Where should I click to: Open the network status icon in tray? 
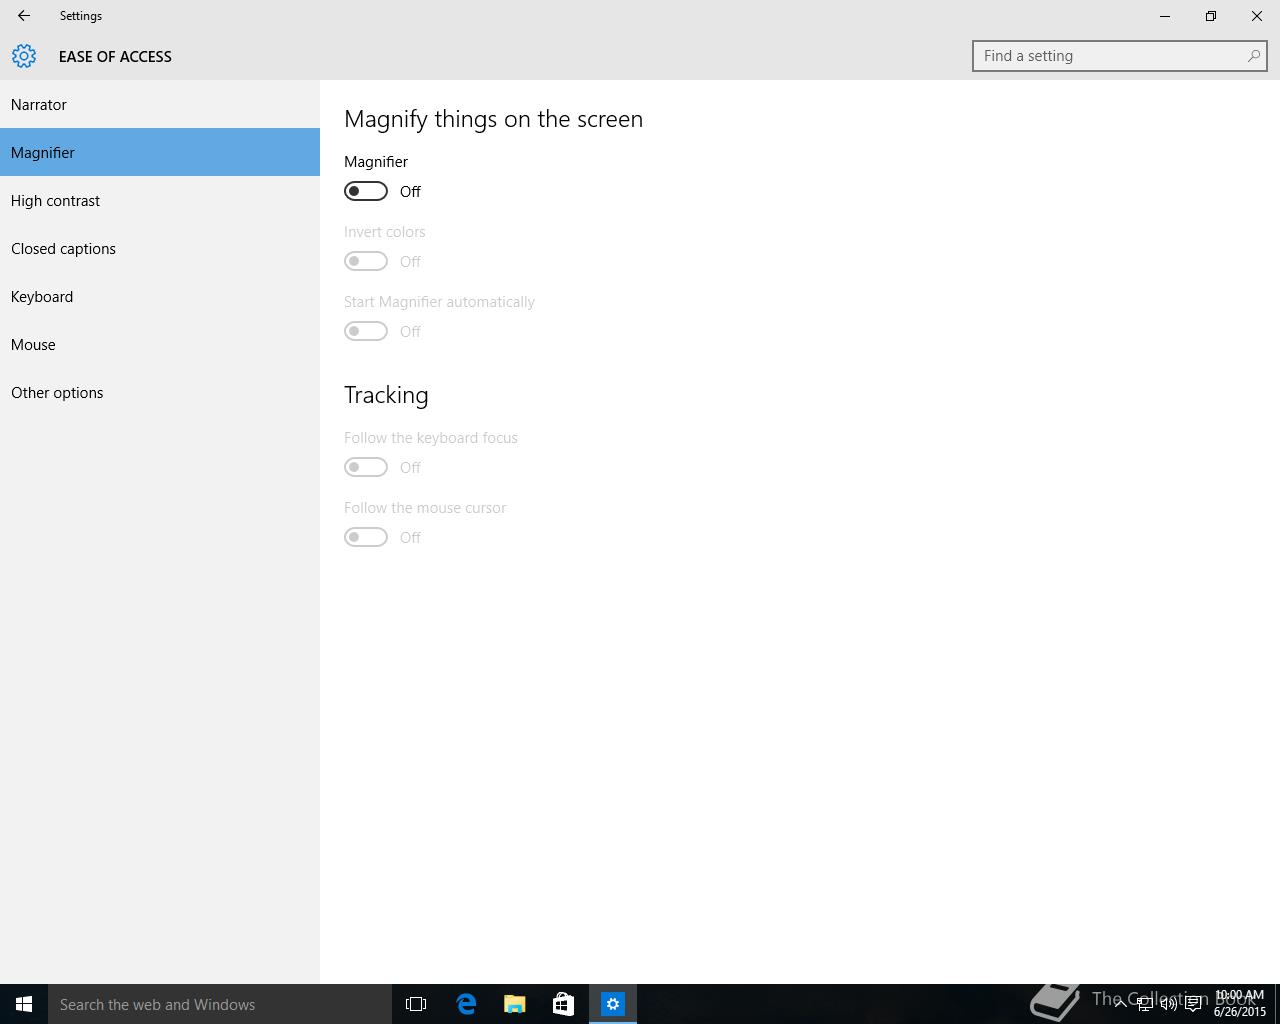coord(1144,1004)
